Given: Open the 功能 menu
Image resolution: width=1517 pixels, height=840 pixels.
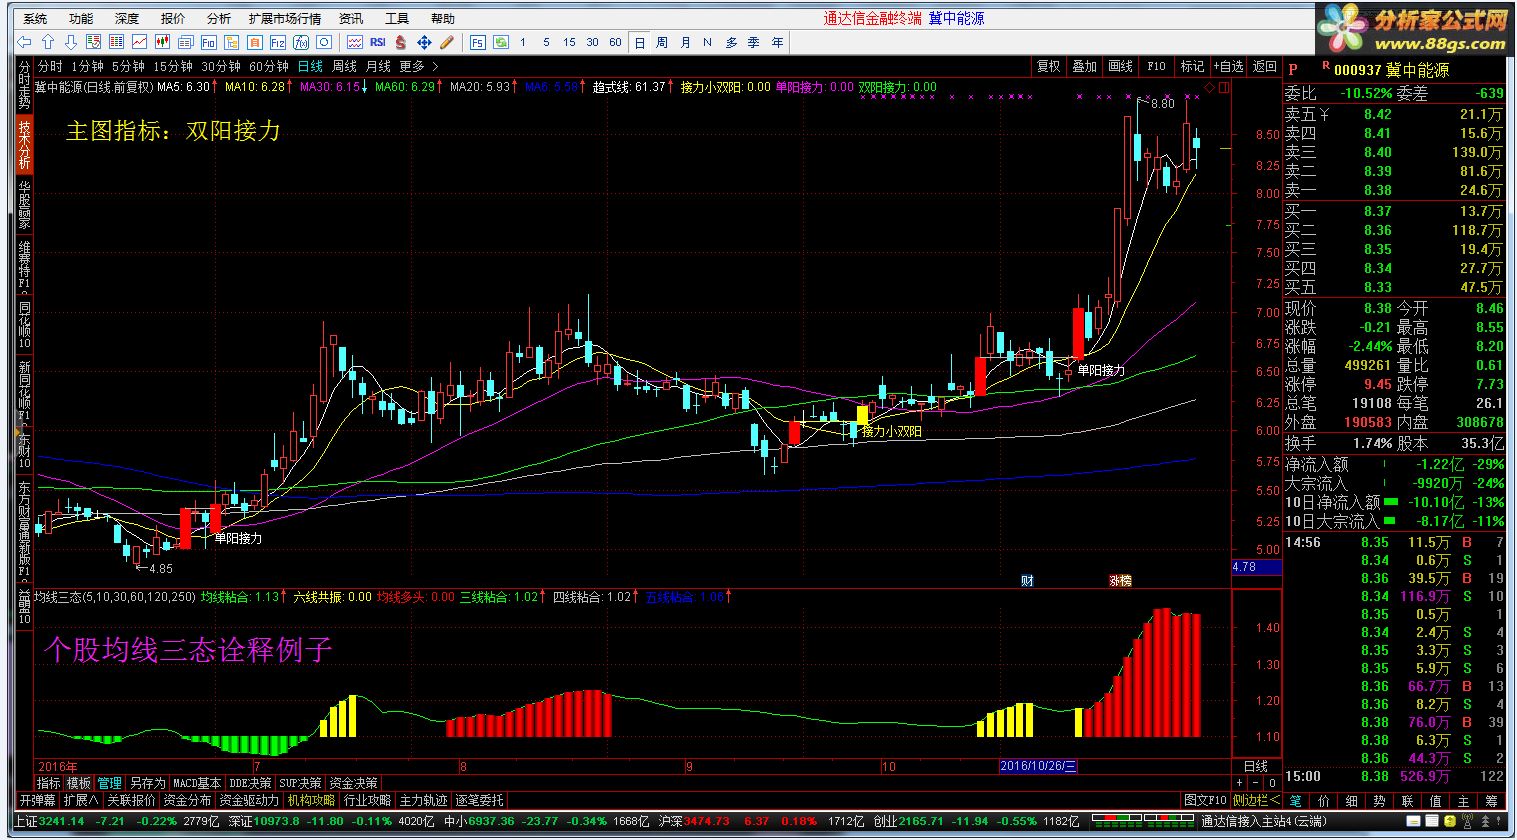Looking at the screenshot, I should (x=81, y=18).
